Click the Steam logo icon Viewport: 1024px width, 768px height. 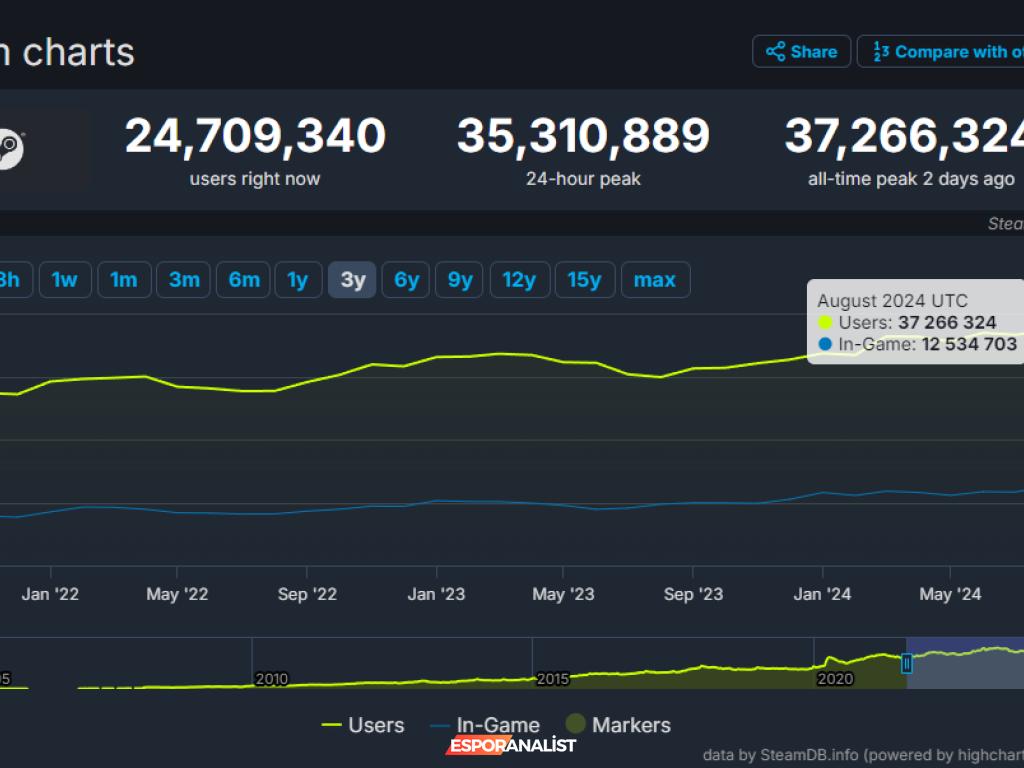point(10,149)
